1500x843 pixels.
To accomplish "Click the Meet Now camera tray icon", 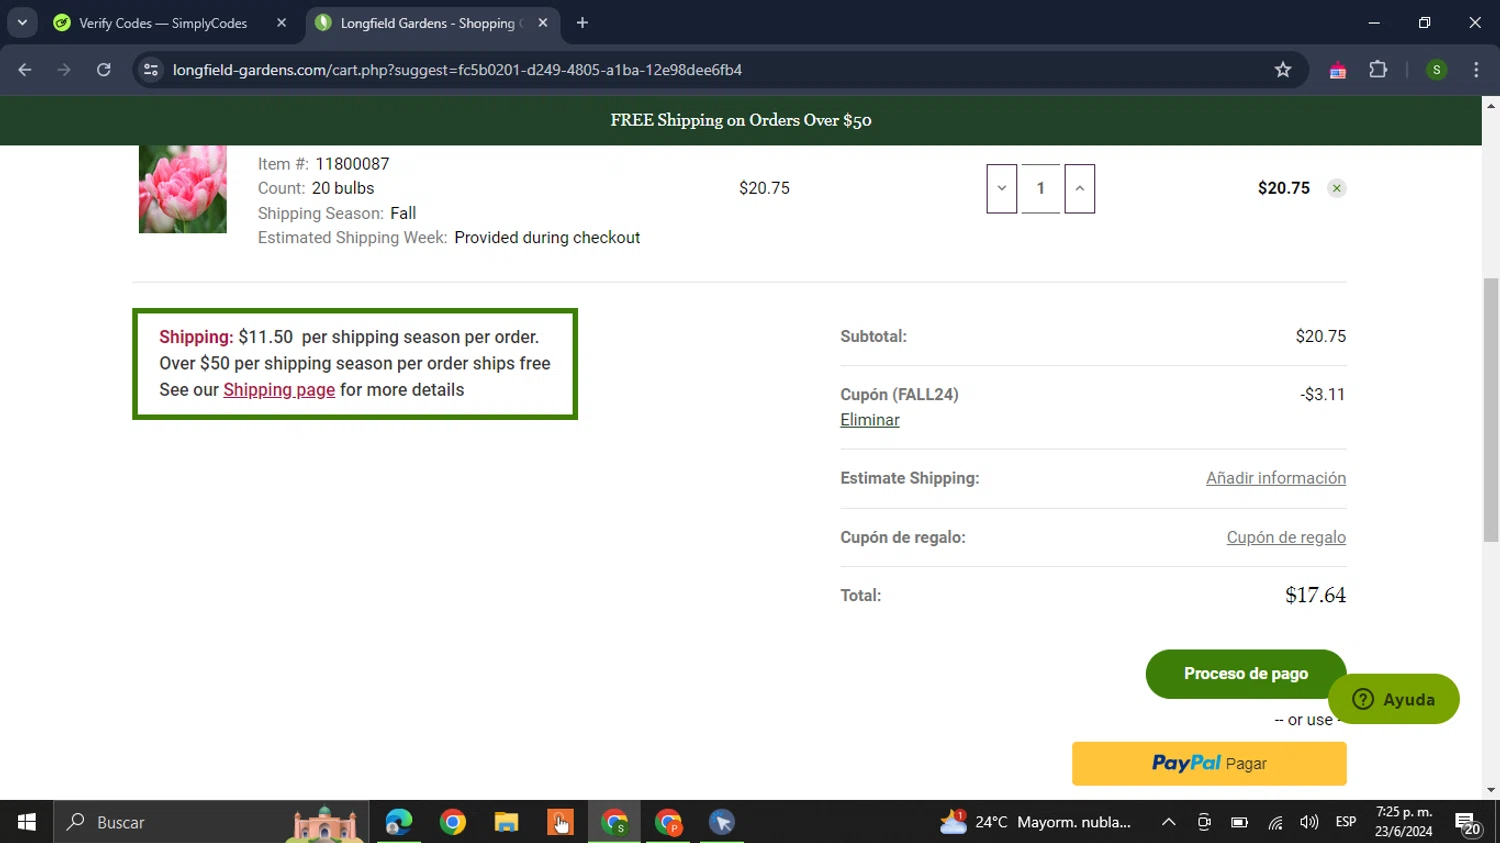I will tap(1204, 822).
